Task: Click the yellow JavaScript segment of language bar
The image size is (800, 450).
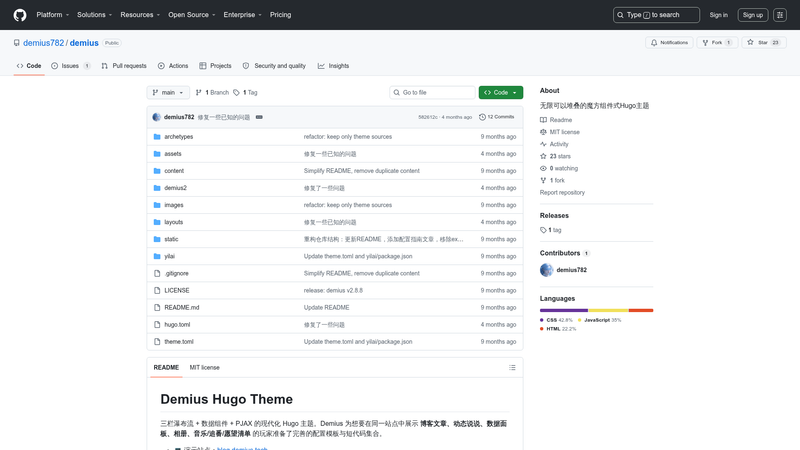Action: 608,310
